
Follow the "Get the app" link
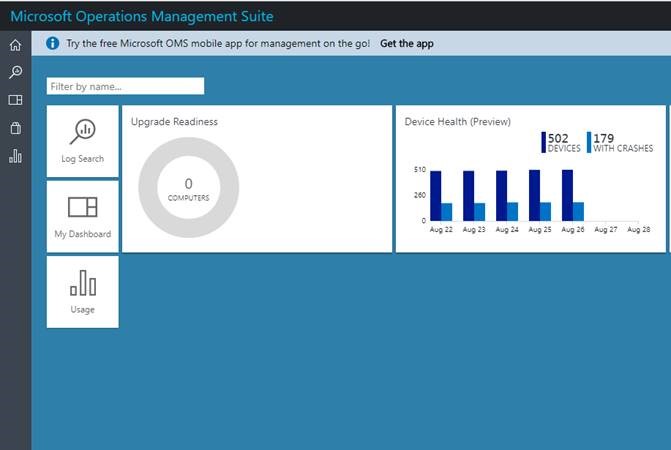pyautogui.click(x=407, y=44)
